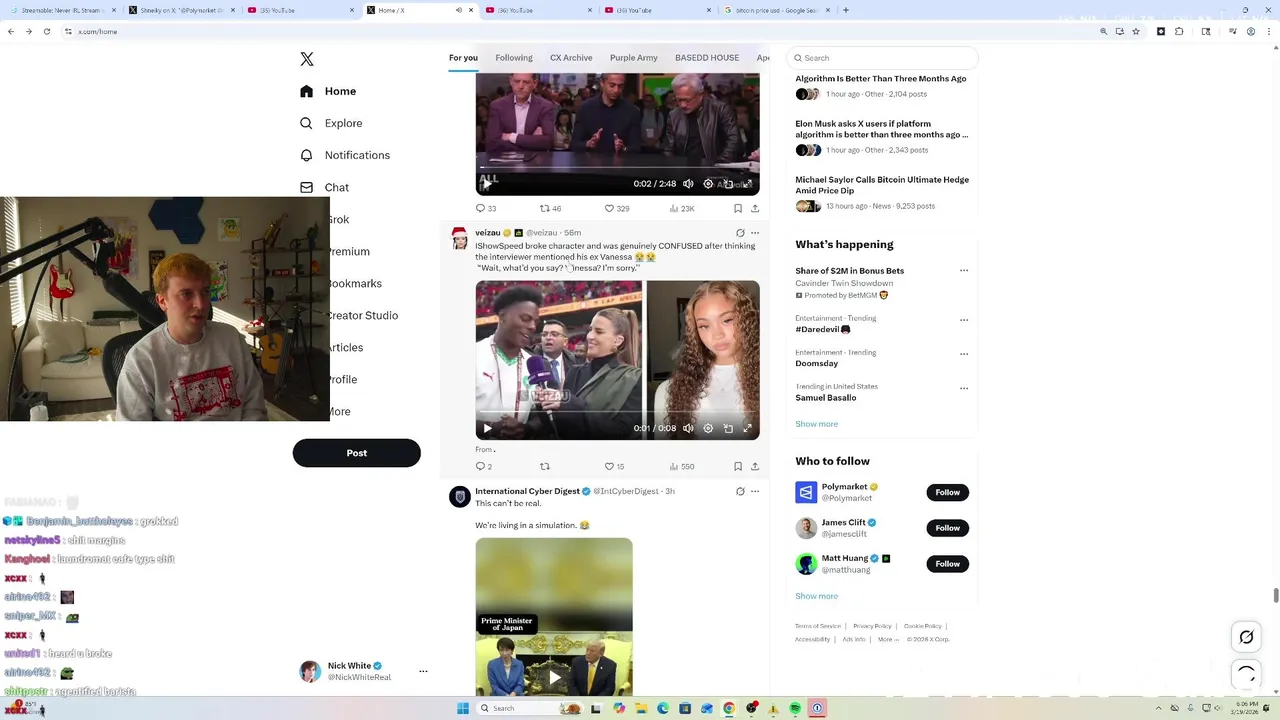Viewport: 1280px width, 720px height.
Task: Mute the 2:48 video
Action: pyautogui.click(x=688, y=184)
